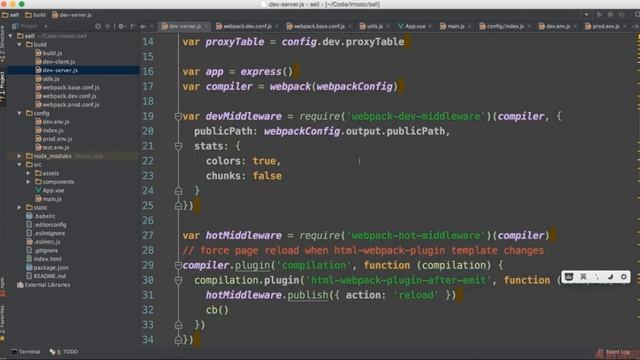Select build.js in the project tree
Image resolution: width=640 pixels, height=360 pixels.
pos(49,53)
